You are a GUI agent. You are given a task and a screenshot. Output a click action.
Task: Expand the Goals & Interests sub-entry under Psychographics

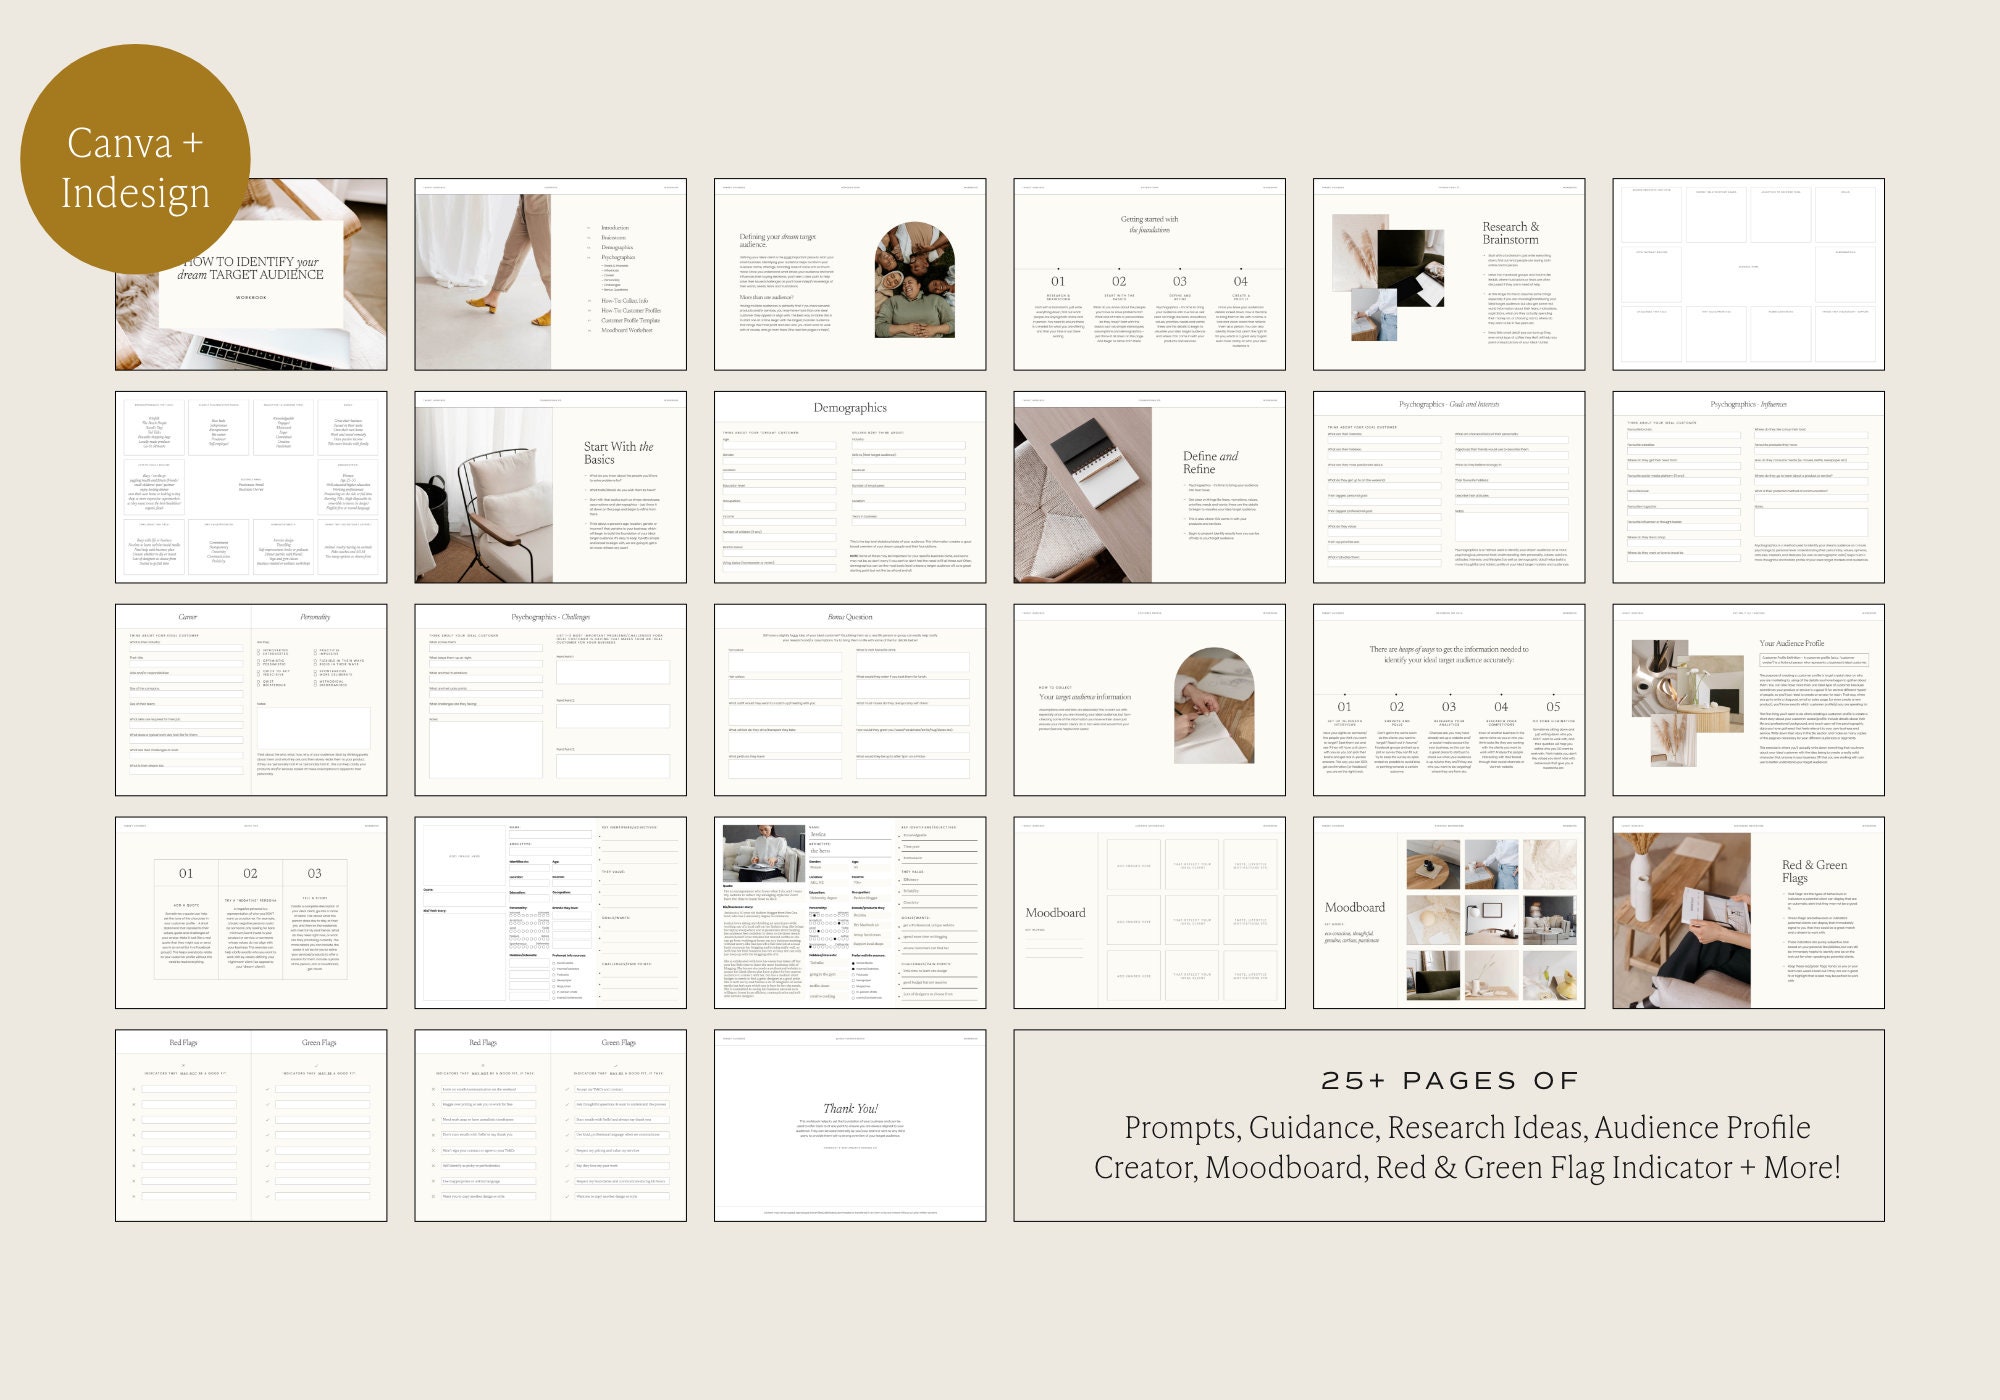[x=614, y=266]
